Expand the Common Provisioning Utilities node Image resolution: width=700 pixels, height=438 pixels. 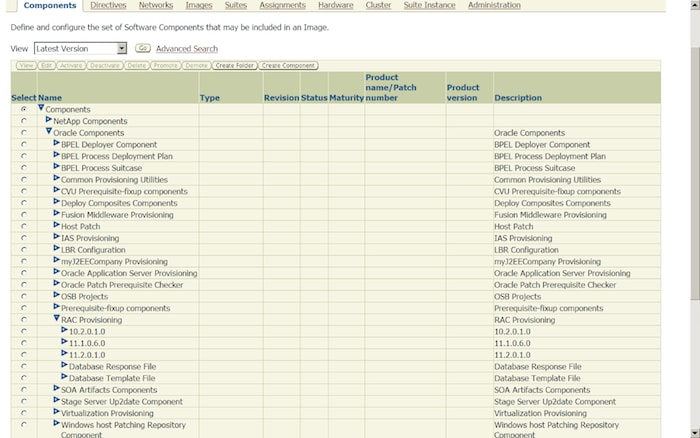click(x=56, y=178)
